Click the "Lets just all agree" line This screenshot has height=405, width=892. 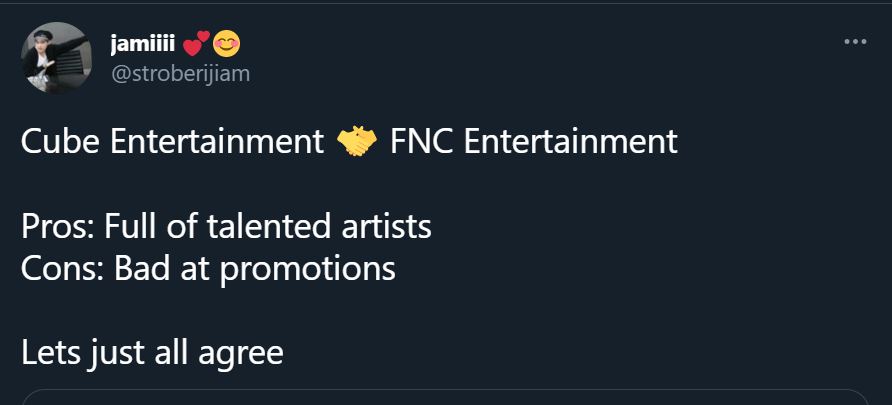tap(152, 353)
